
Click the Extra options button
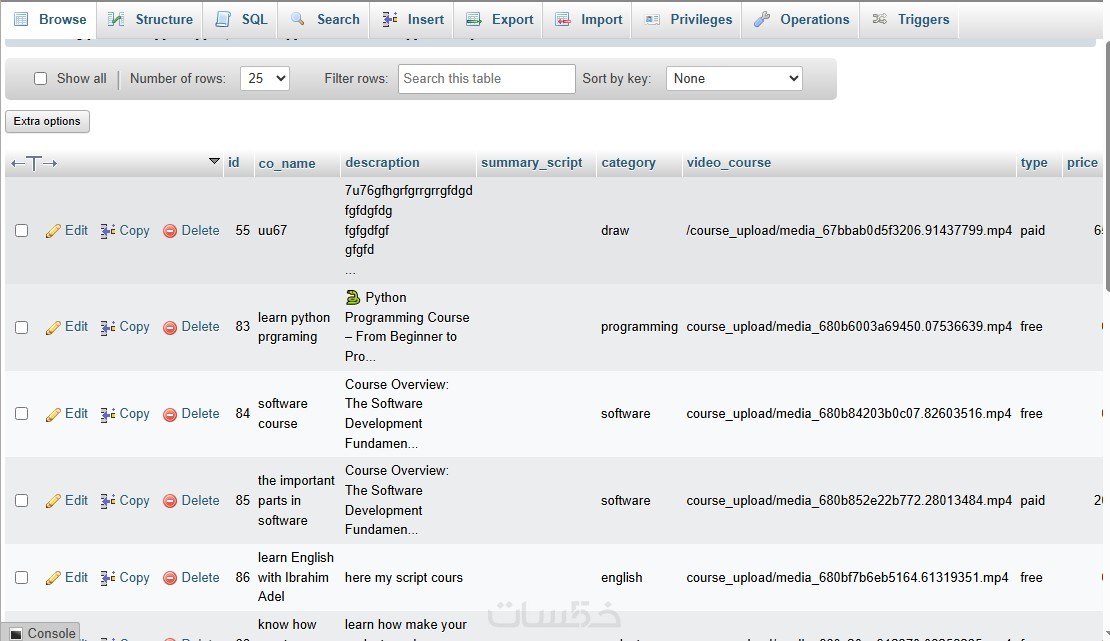(47, 121)
